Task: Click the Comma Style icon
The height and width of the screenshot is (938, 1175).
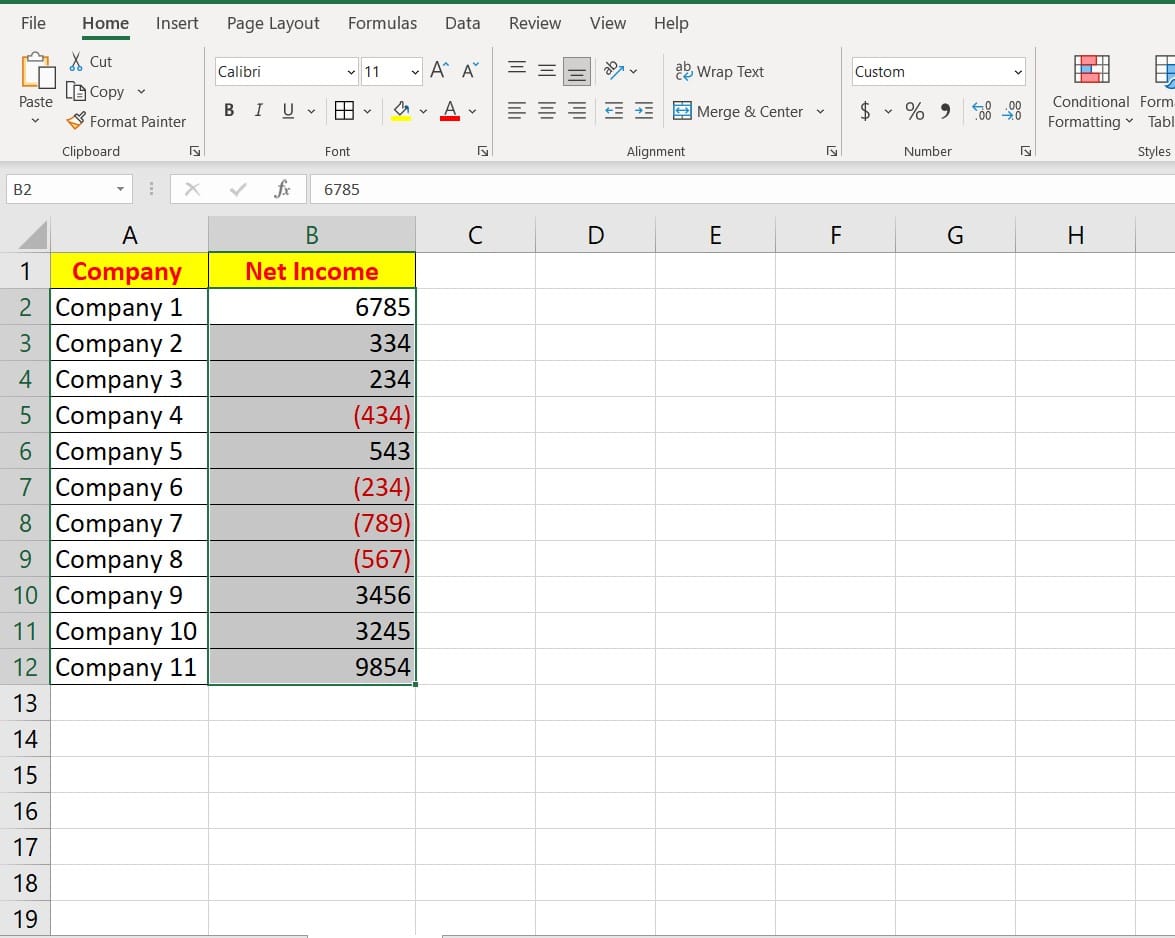Action: [944, 111]
